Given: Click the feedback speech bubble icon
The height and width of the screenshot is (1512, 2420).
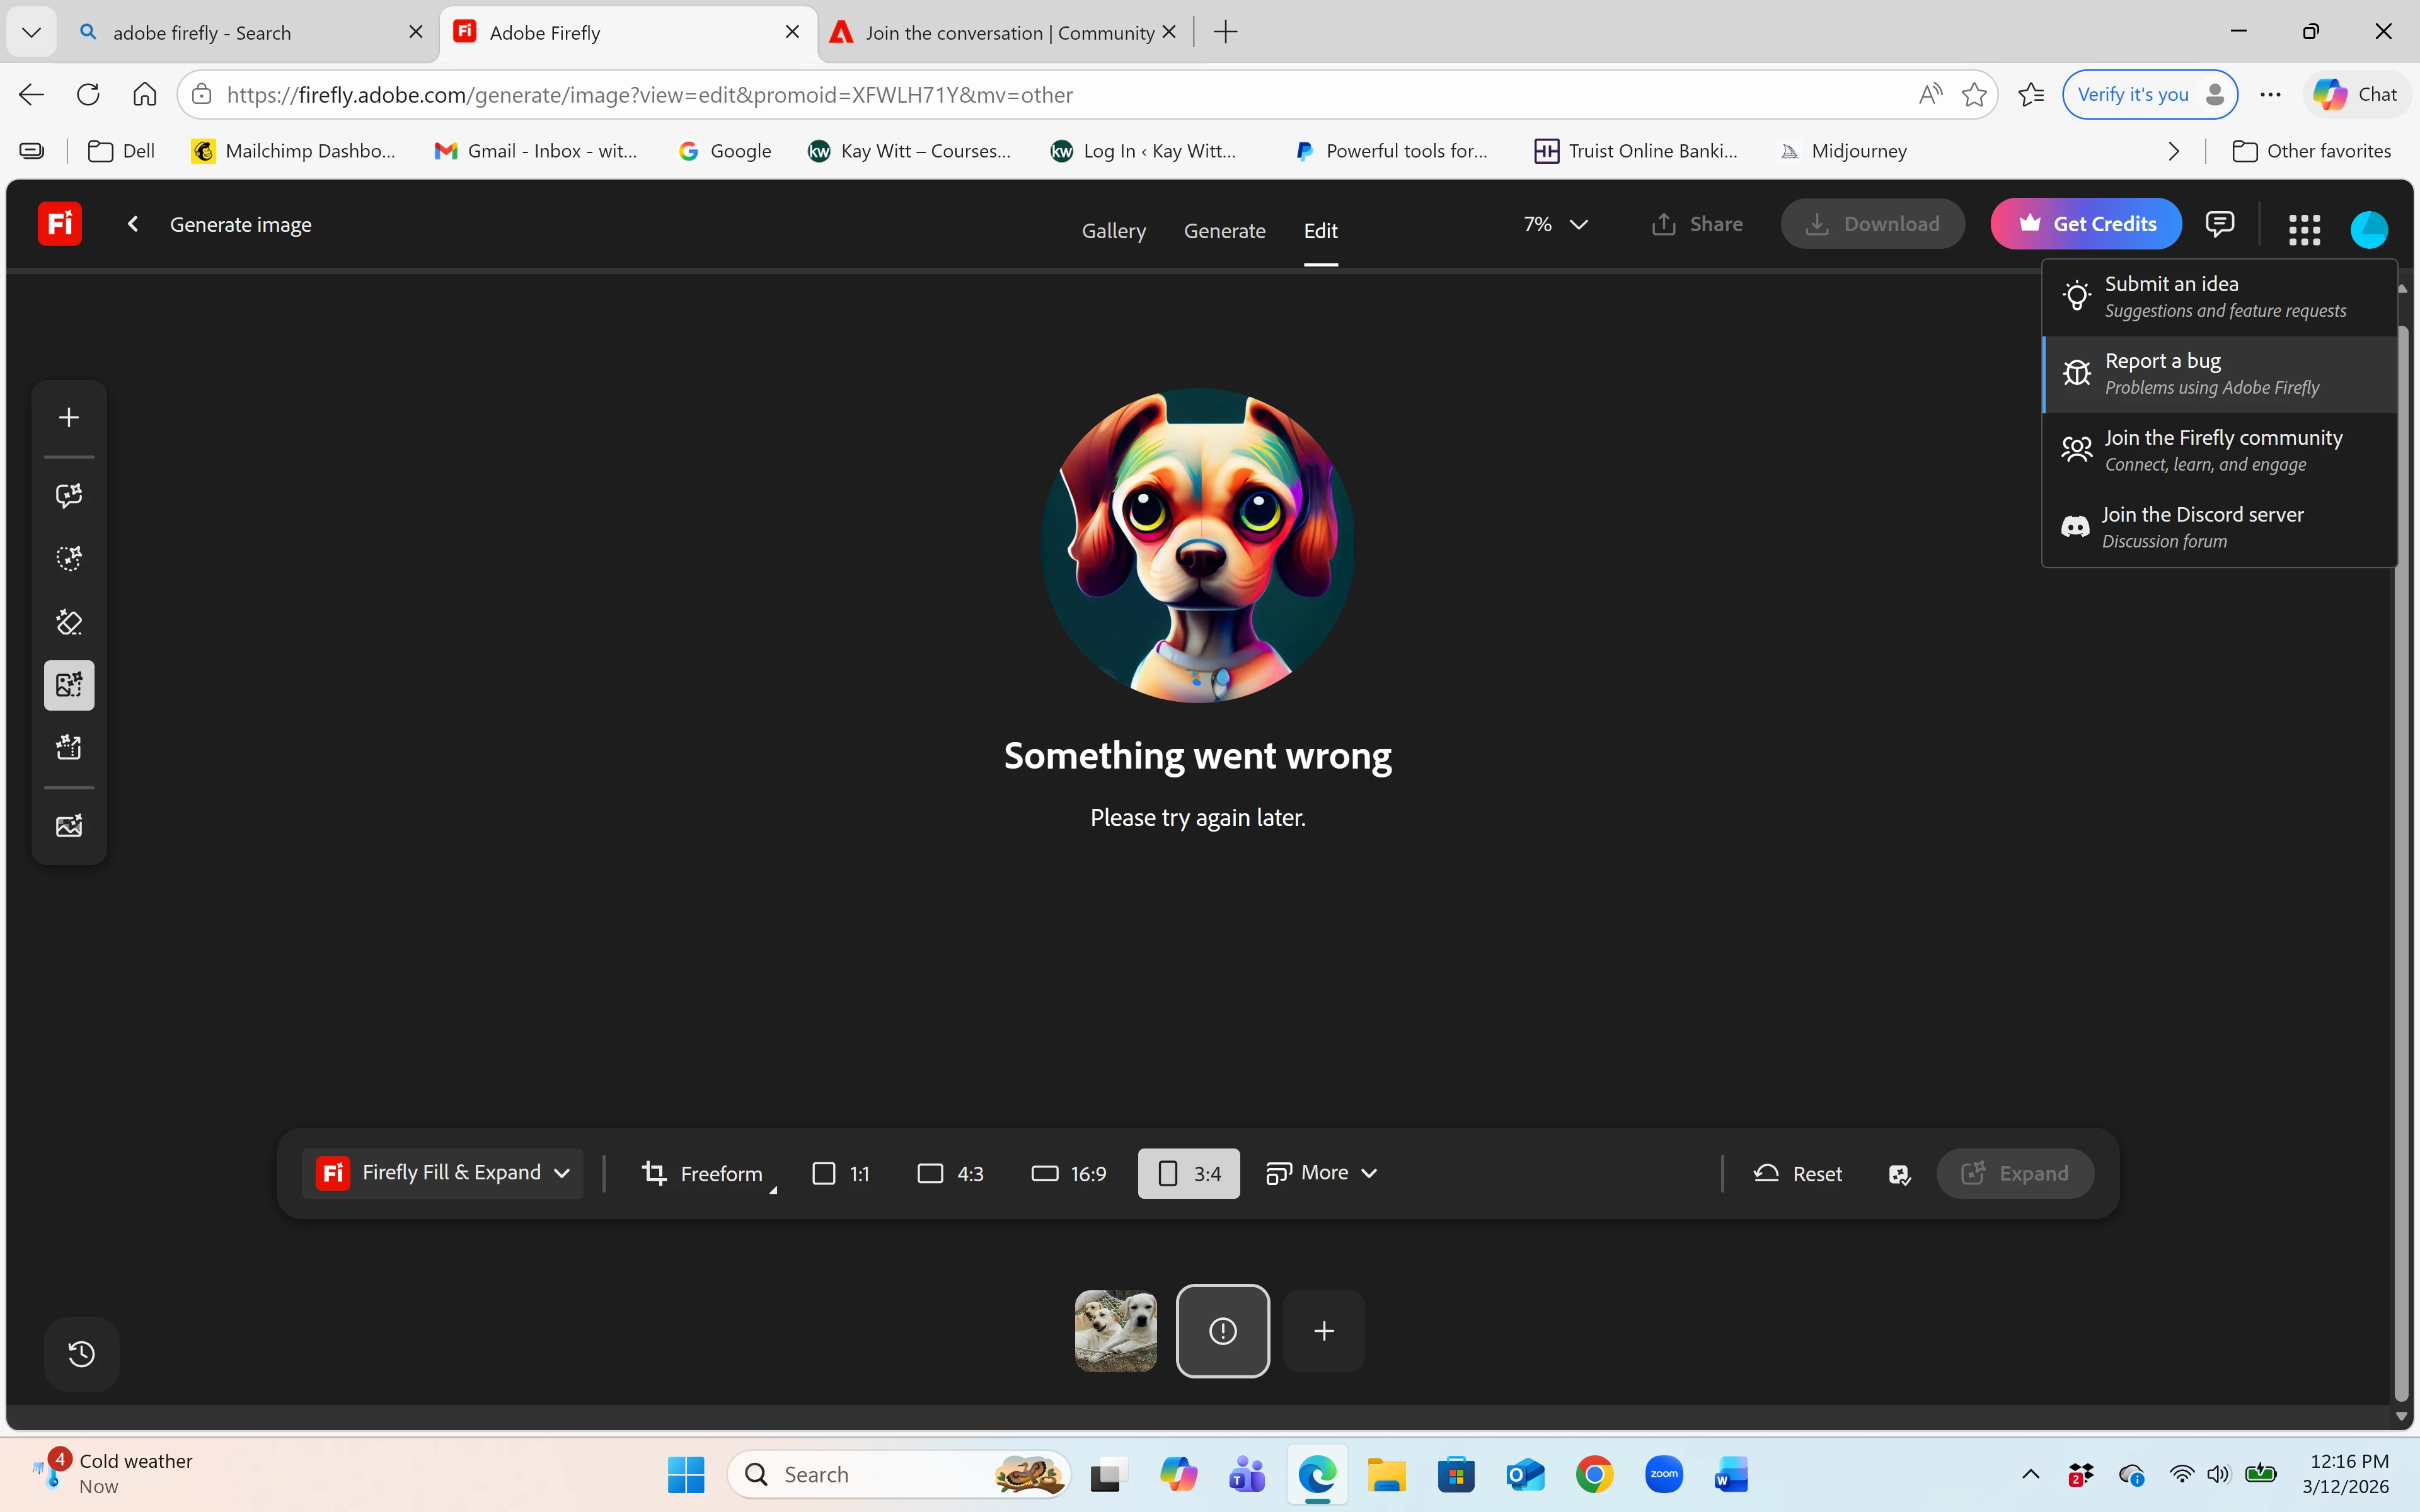Looking at the screenshot, I should (x=2219, y=224).
